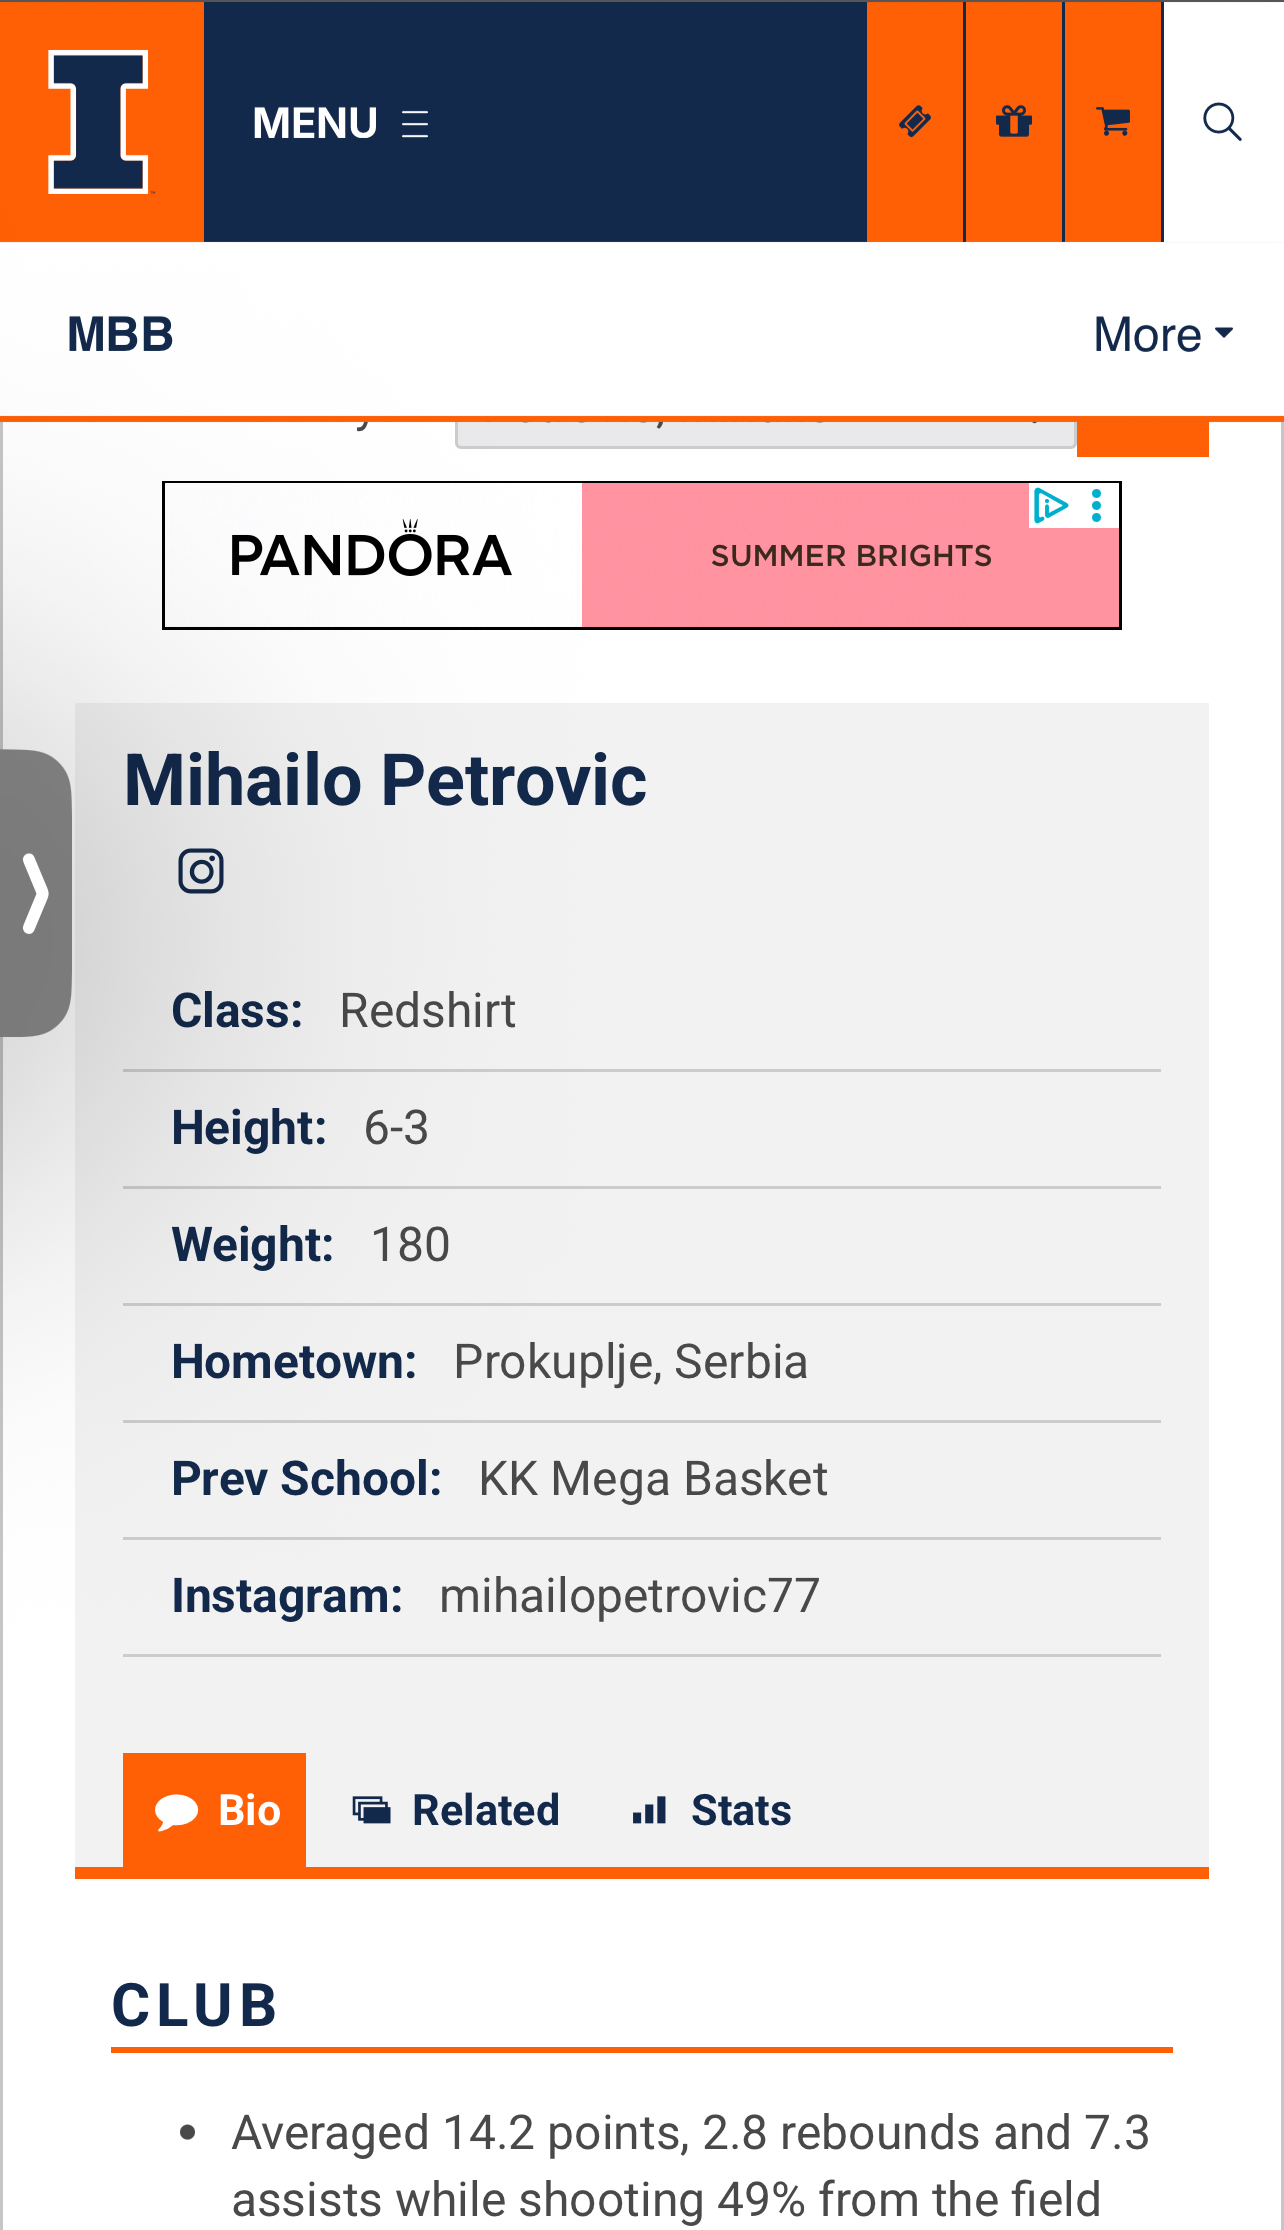Click the orange button beside the dropdown
This screenshot has width=1284, height=2230.
click(1142, 438)
